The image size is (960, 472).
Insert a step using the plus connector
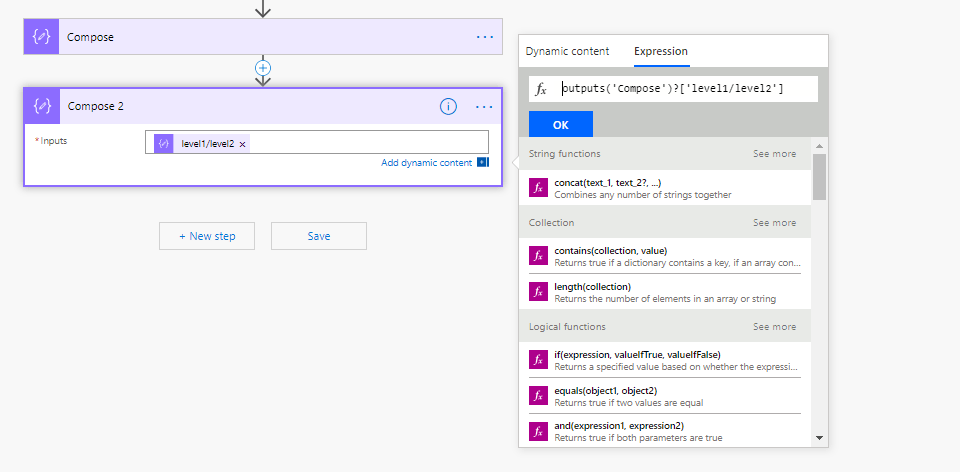[263, 68]
